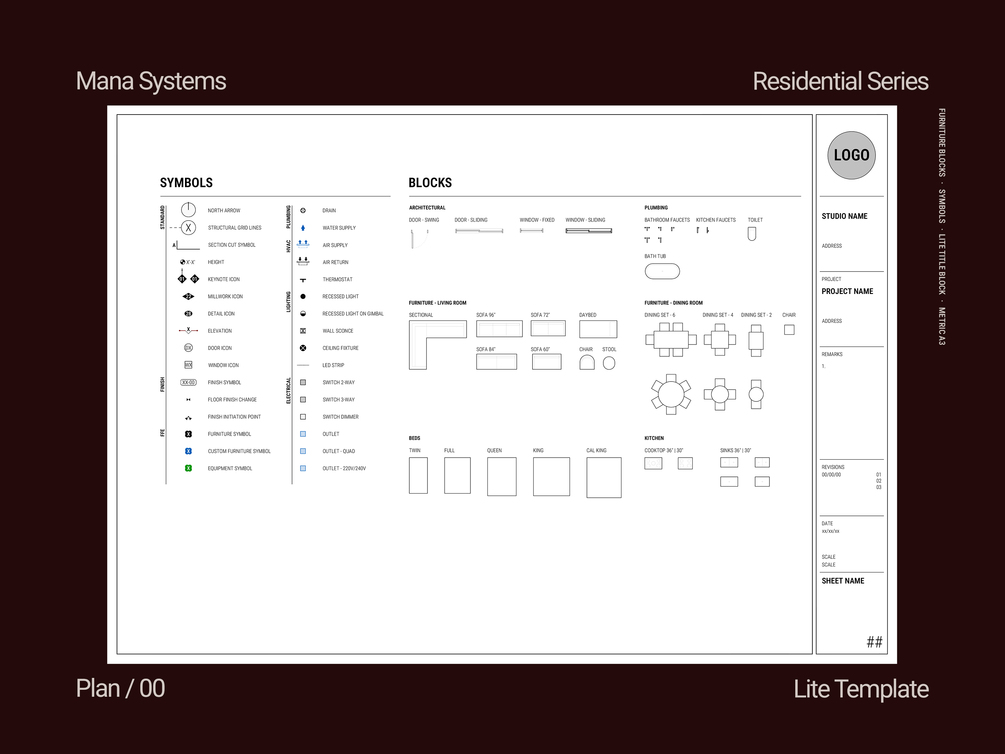1005x754 pixels.
Task: Select the Air Return HVAC symbol
Action: (303, 262)
